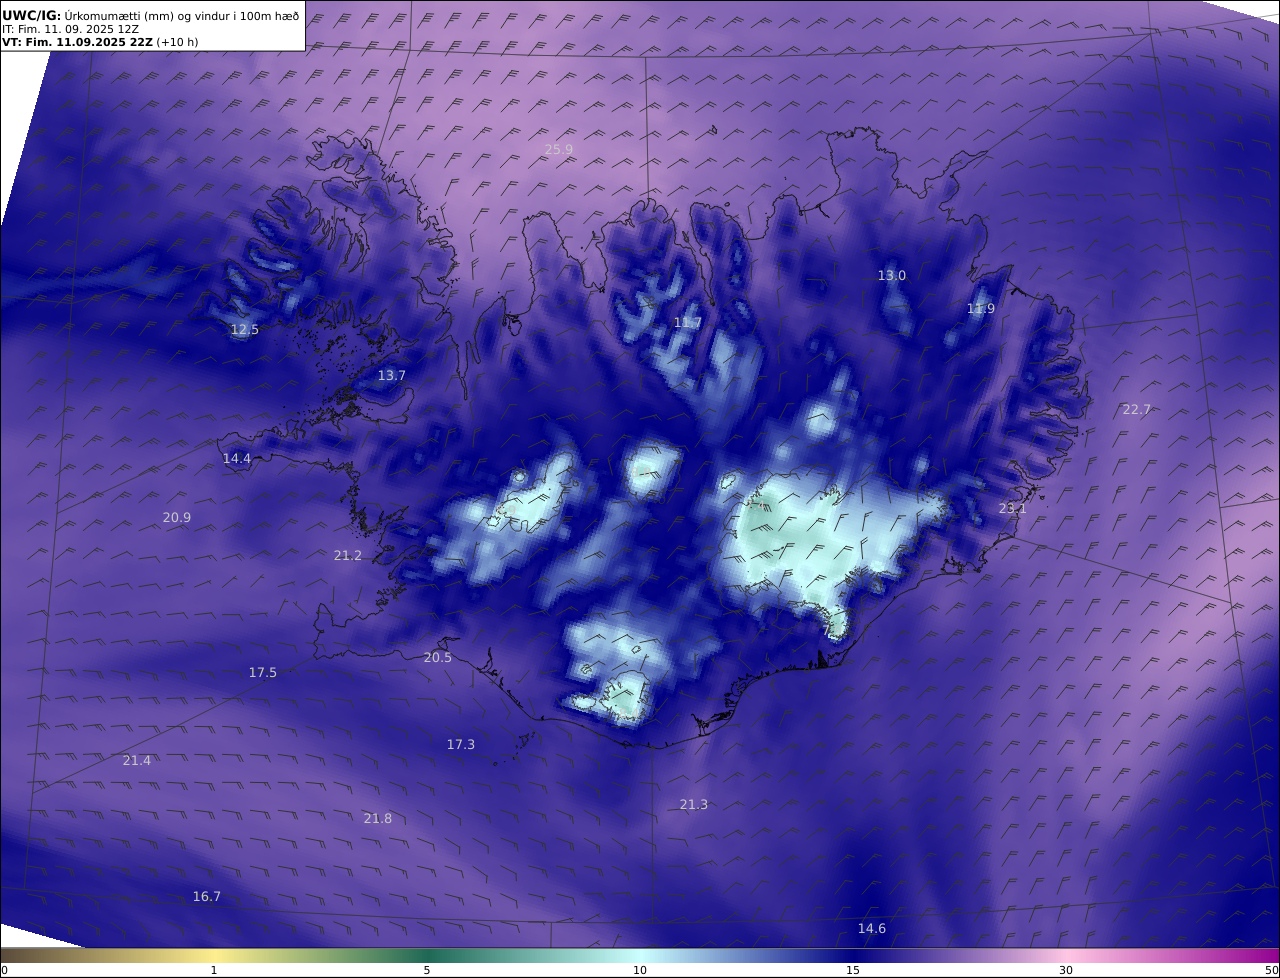Click the 20.5 value label
This screenshot has width=1280, height=978.
pos(438,658)
